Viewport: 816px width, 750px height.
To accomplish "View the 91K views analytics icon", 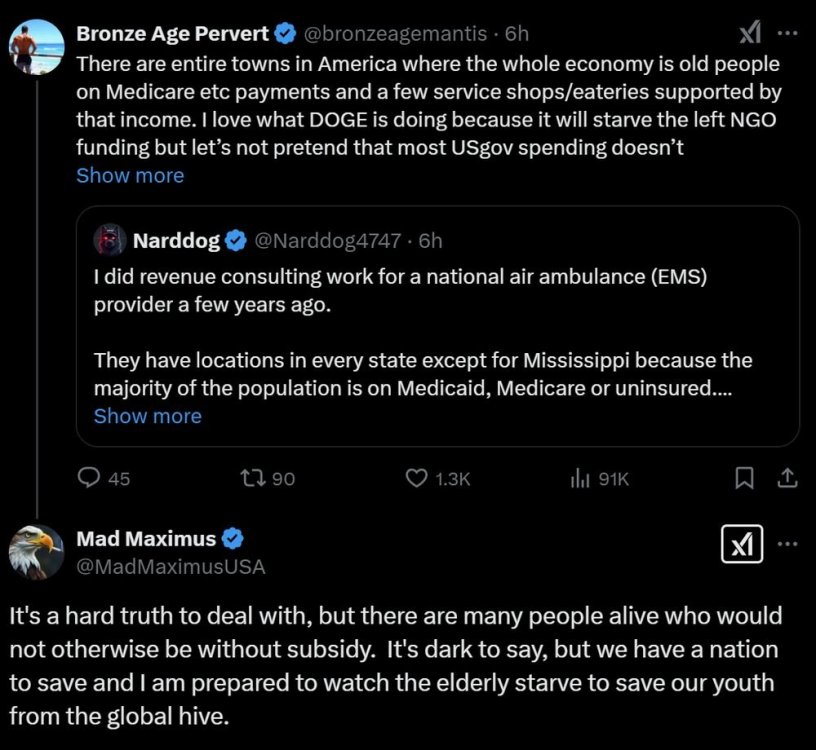I will (580, 479).
